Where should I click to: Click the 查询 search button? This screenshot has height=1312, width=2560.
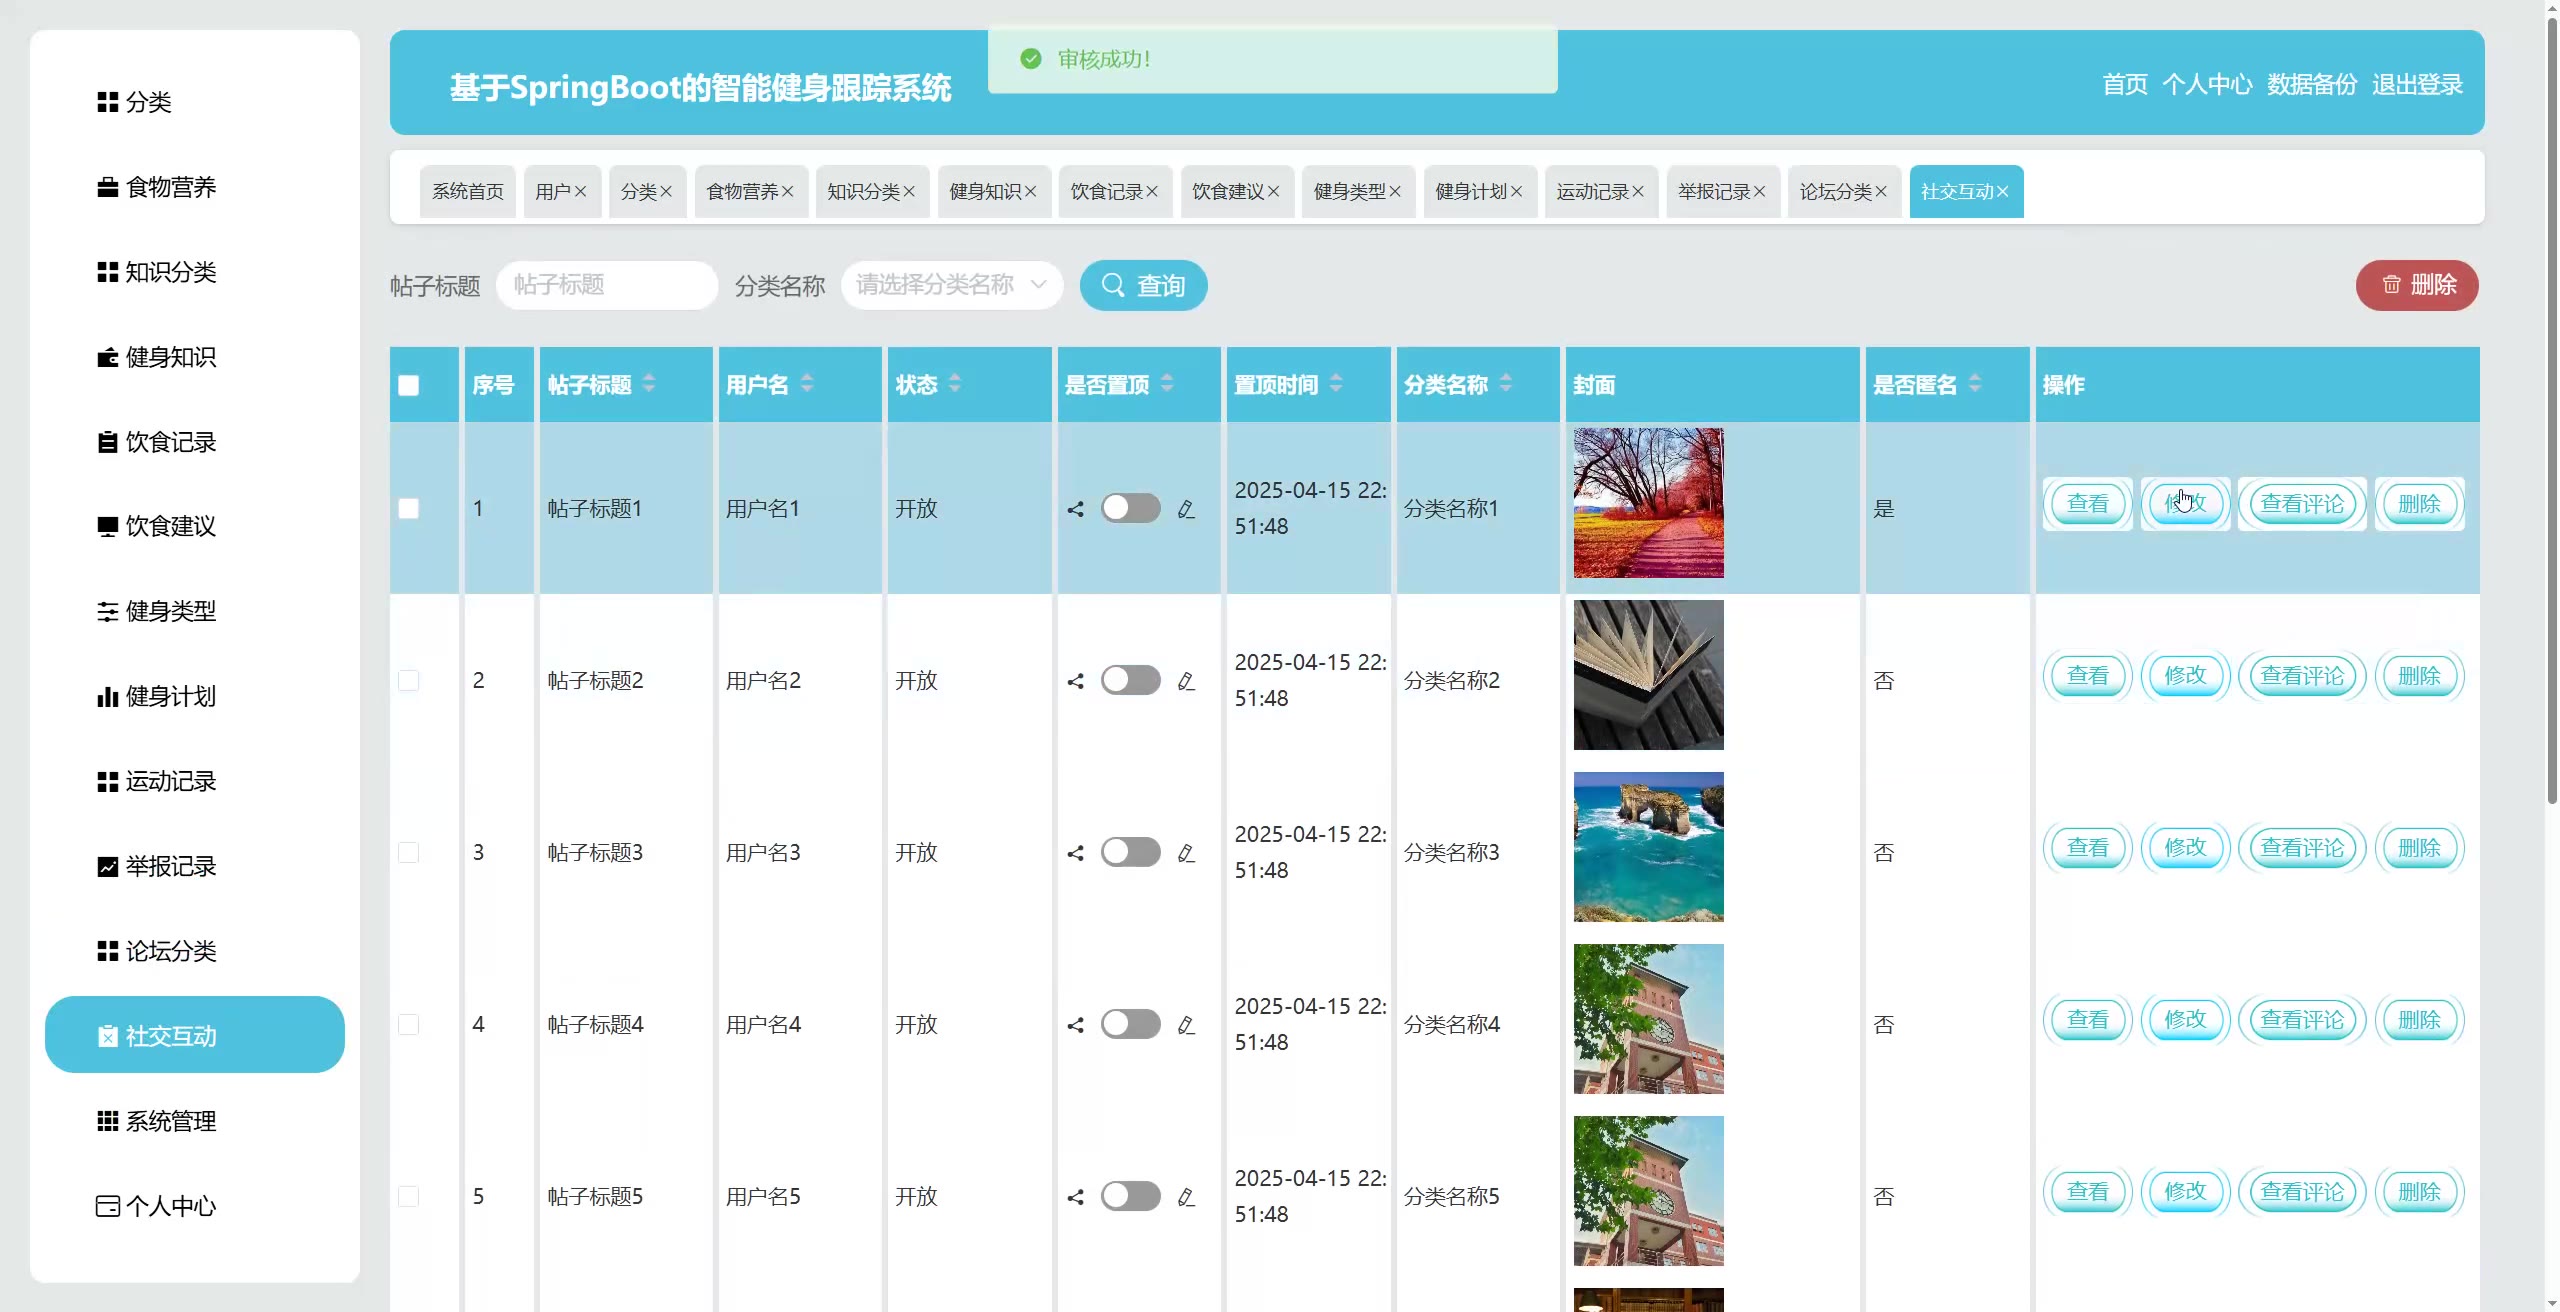[1143, 286]
